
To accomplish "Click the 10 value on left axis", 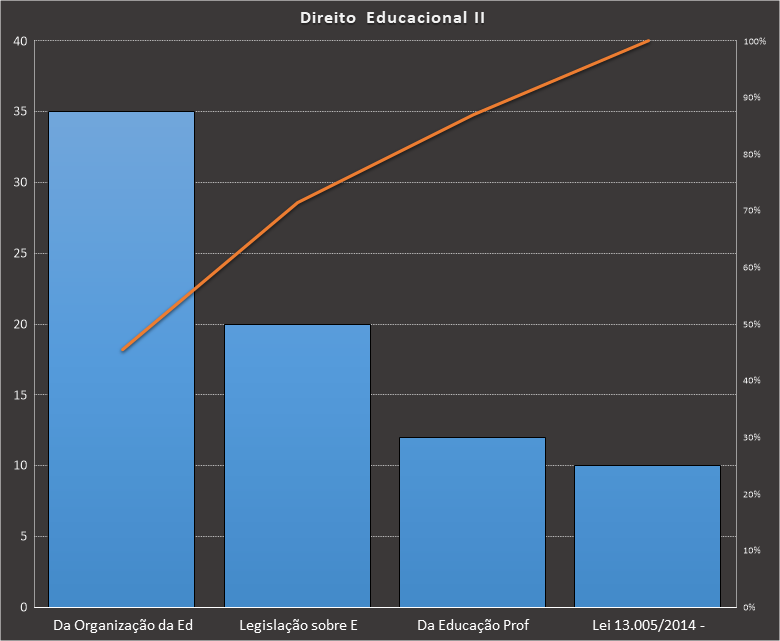I will 20,466.
